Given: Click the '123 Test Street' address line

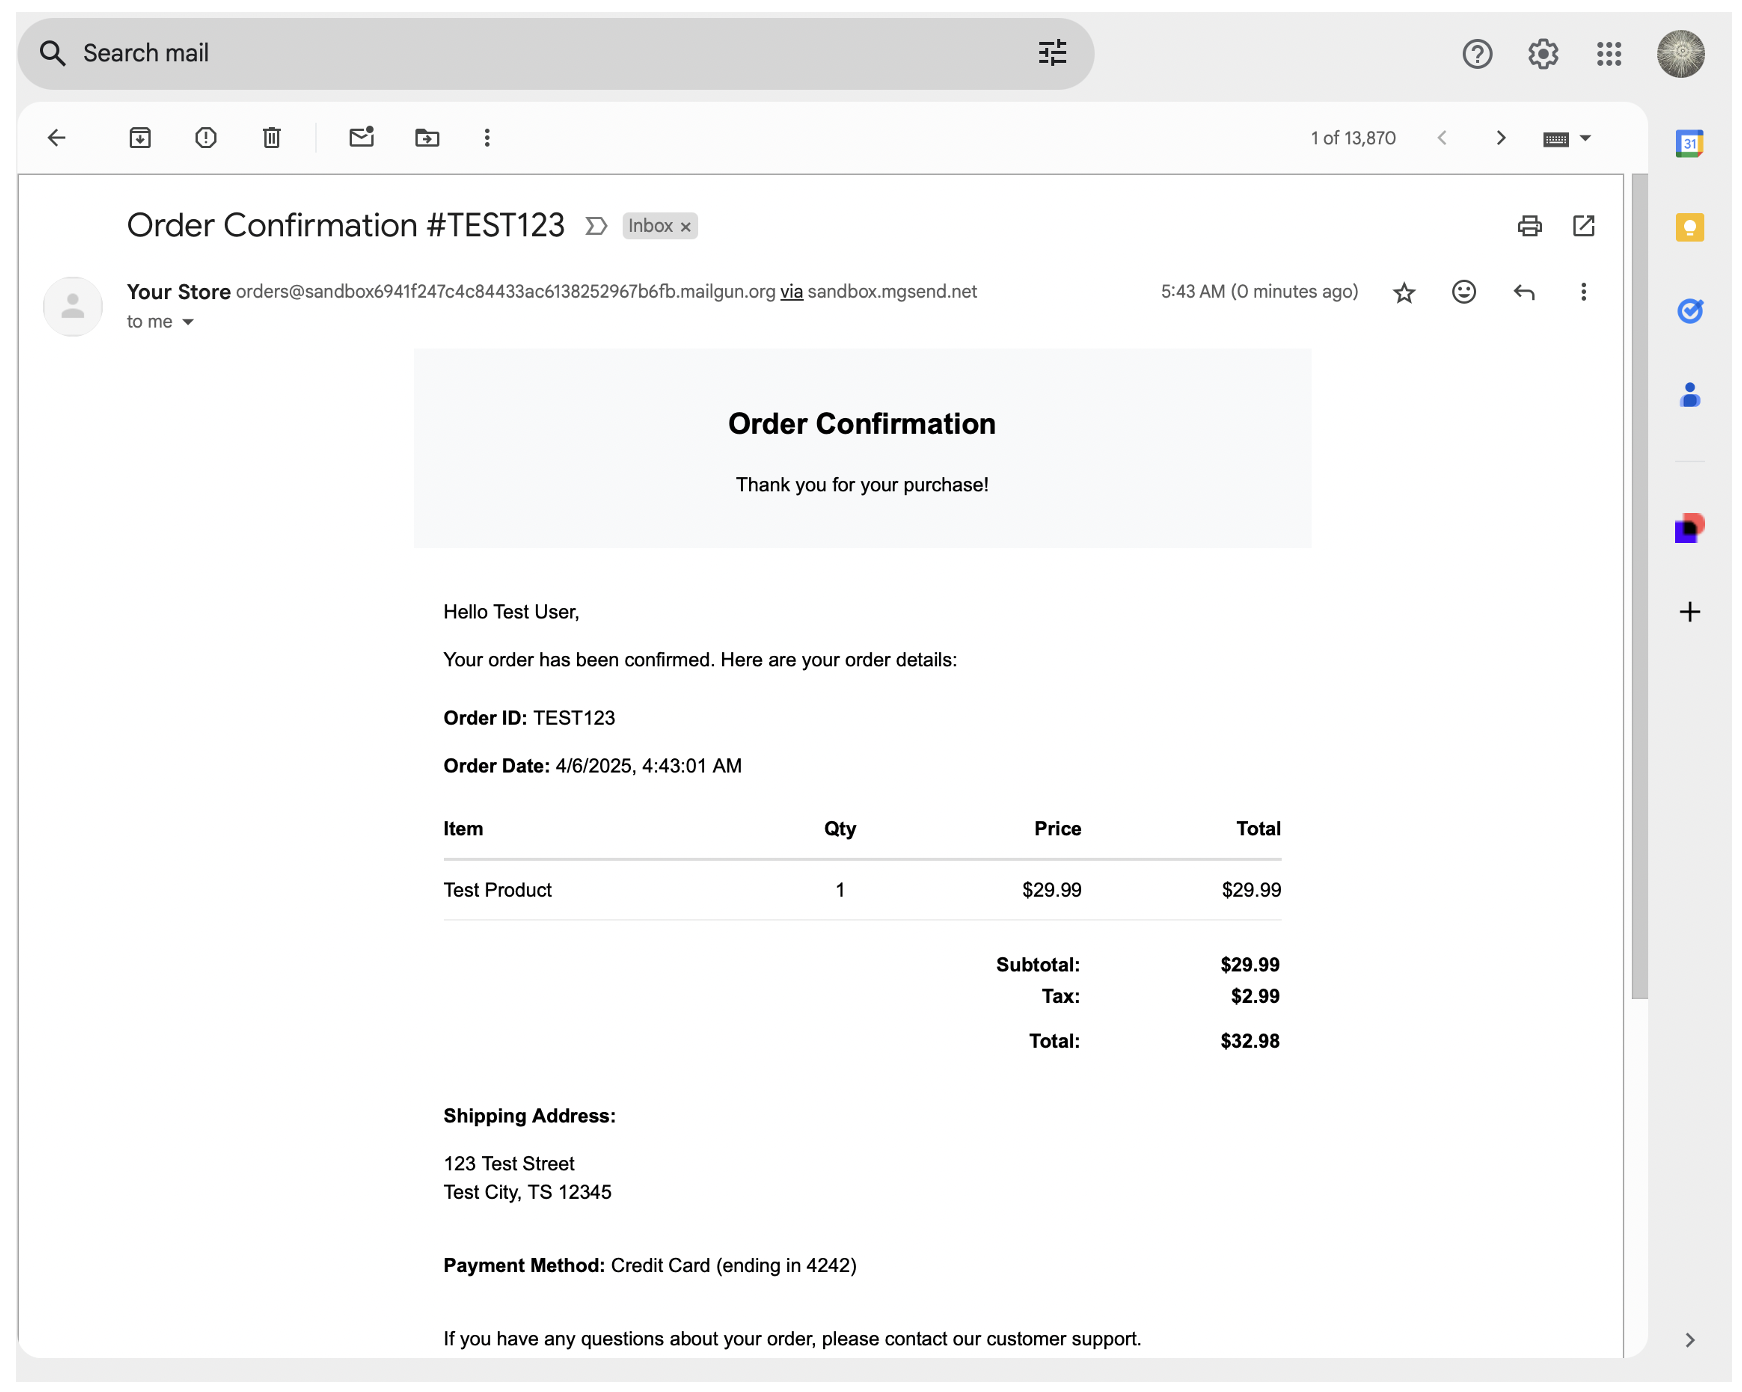Looking at the screenshot, I should pyautogui.click(x=509, y=1164).
